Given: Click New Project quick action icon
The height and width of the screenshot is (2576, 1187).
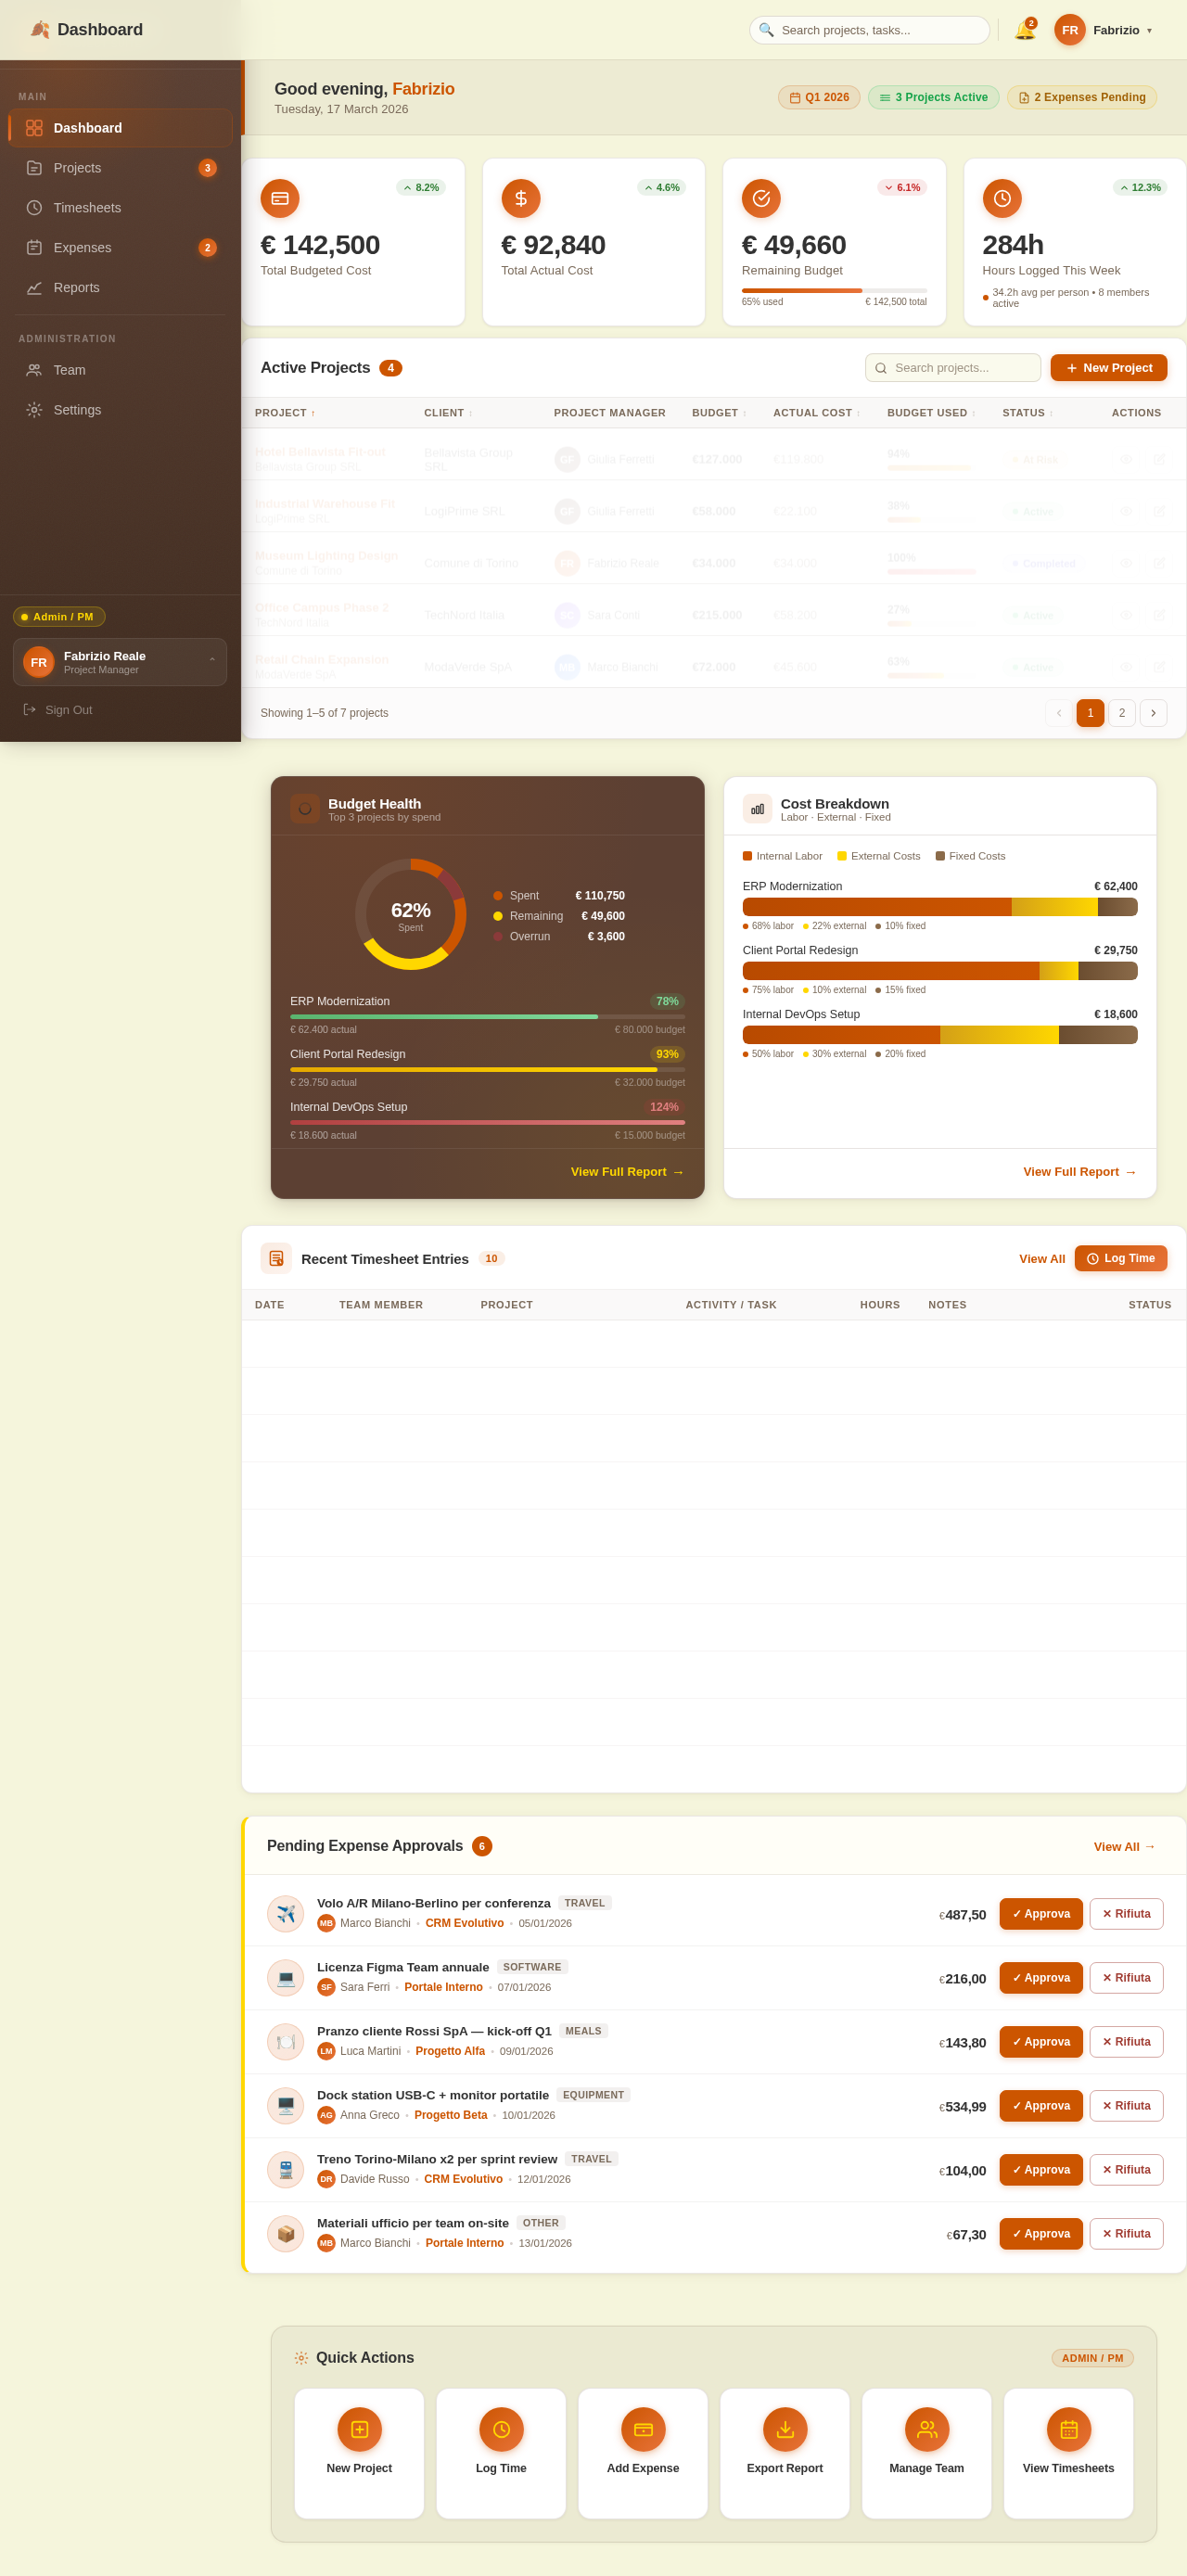Looking at the screenshot, I should (359, 2429).
